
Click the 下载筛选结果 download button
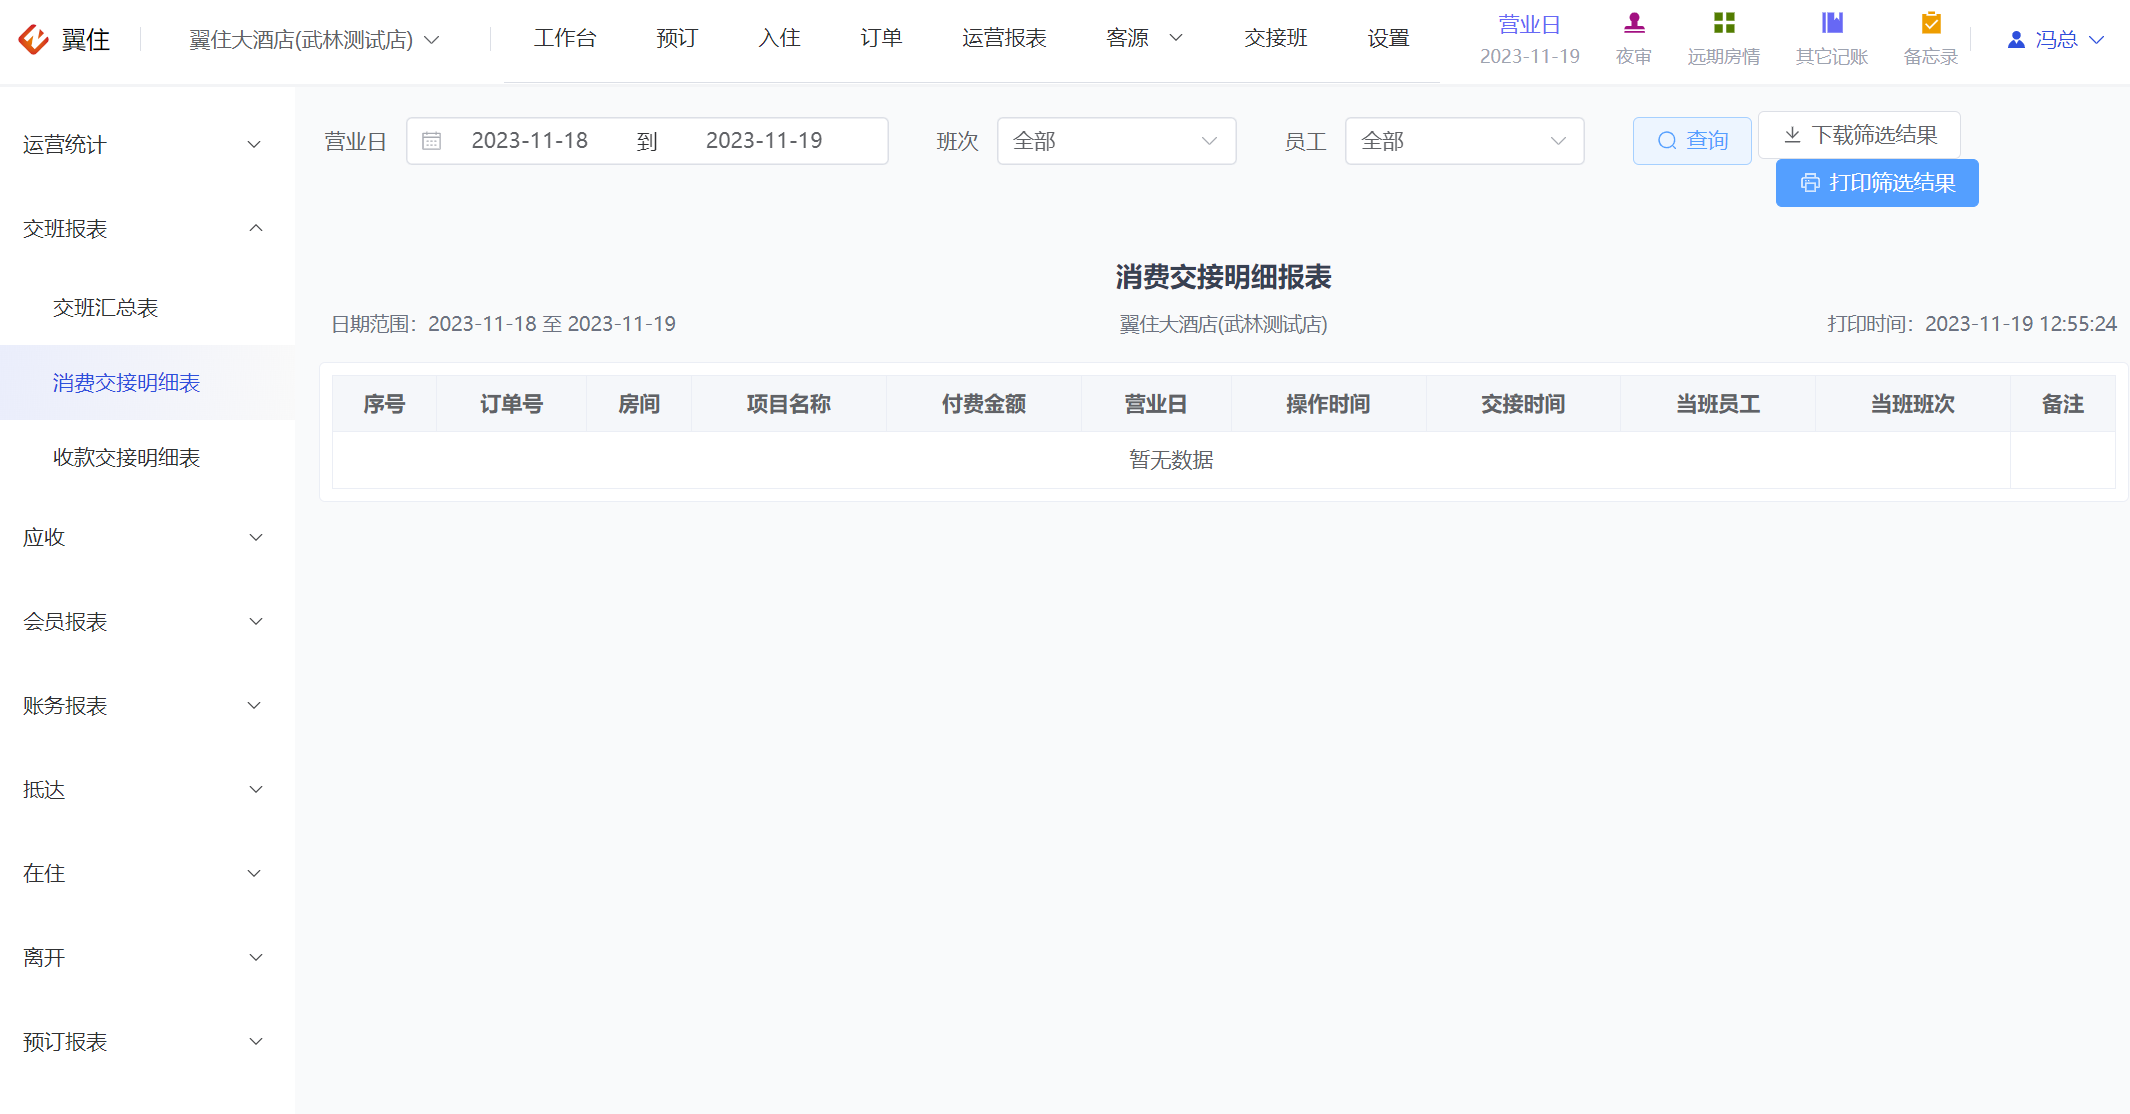click(1859, 135)
